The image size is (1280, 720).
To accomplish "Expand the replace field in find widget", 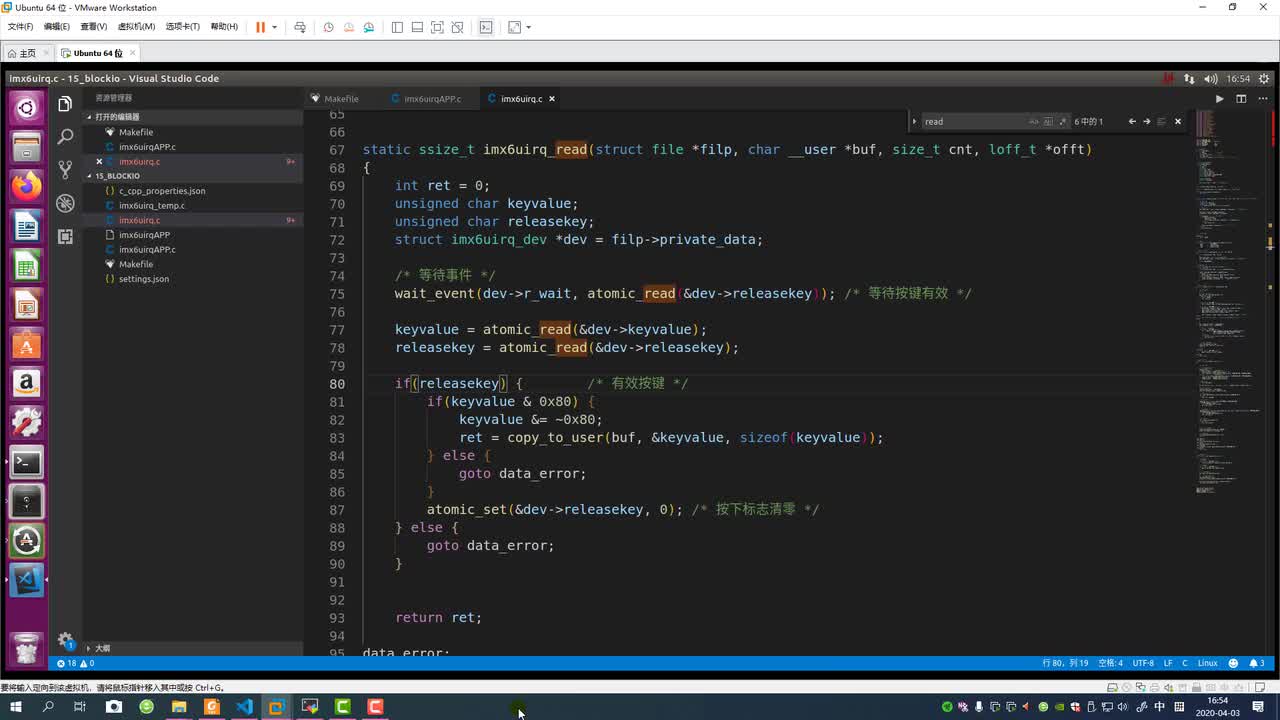I will point(914,121).
